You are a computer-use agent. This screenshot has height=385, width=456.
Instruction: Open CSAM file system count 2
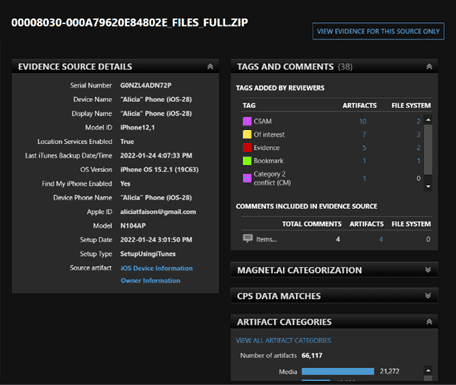click(x=418, y=121)
